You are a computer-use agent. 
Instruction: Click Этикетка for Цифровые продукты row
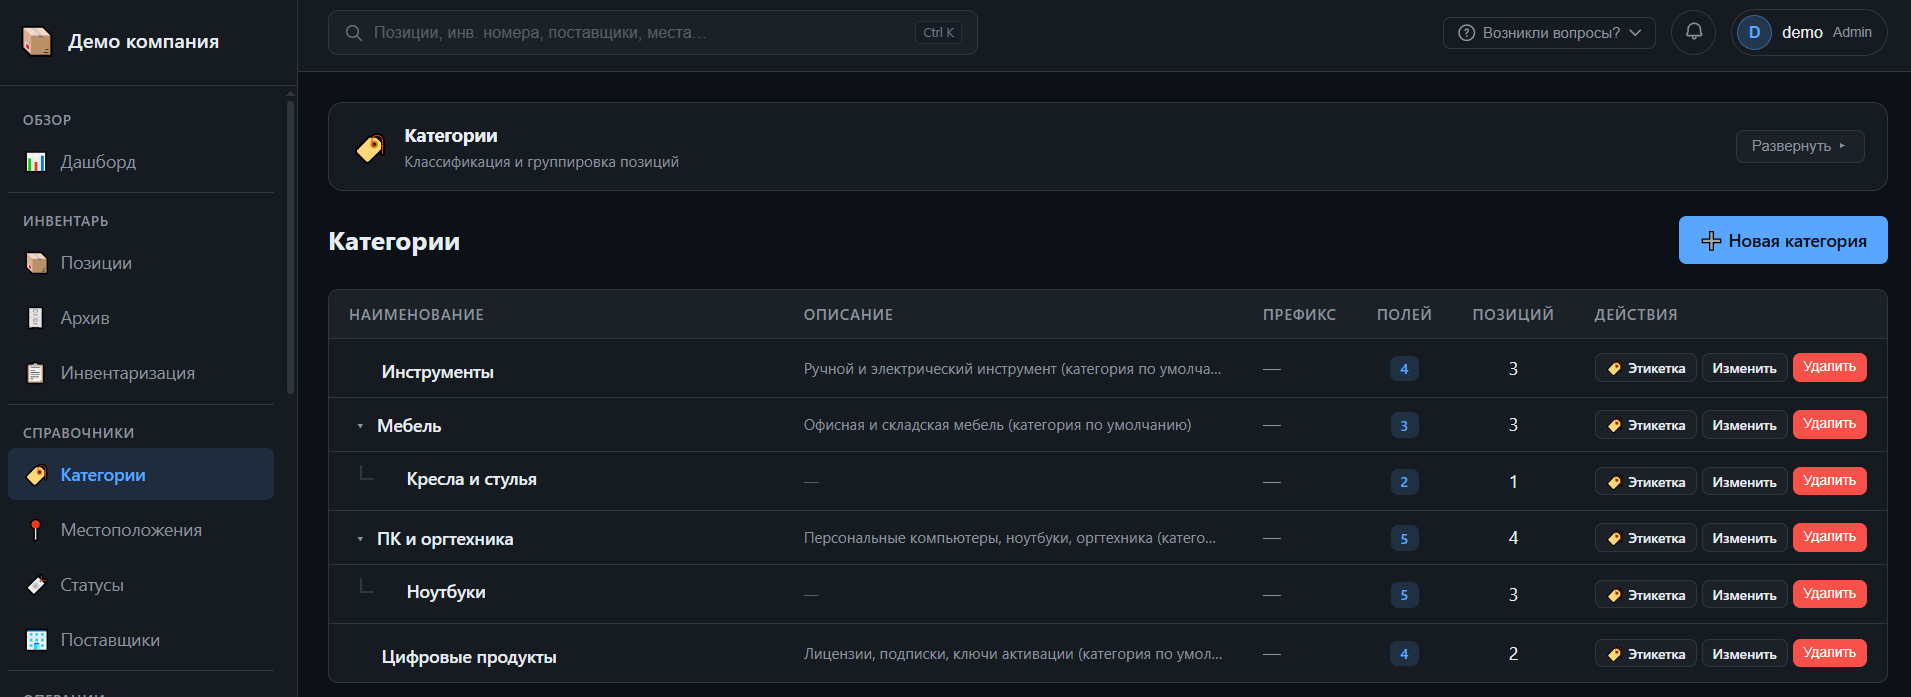point(1645,654)
